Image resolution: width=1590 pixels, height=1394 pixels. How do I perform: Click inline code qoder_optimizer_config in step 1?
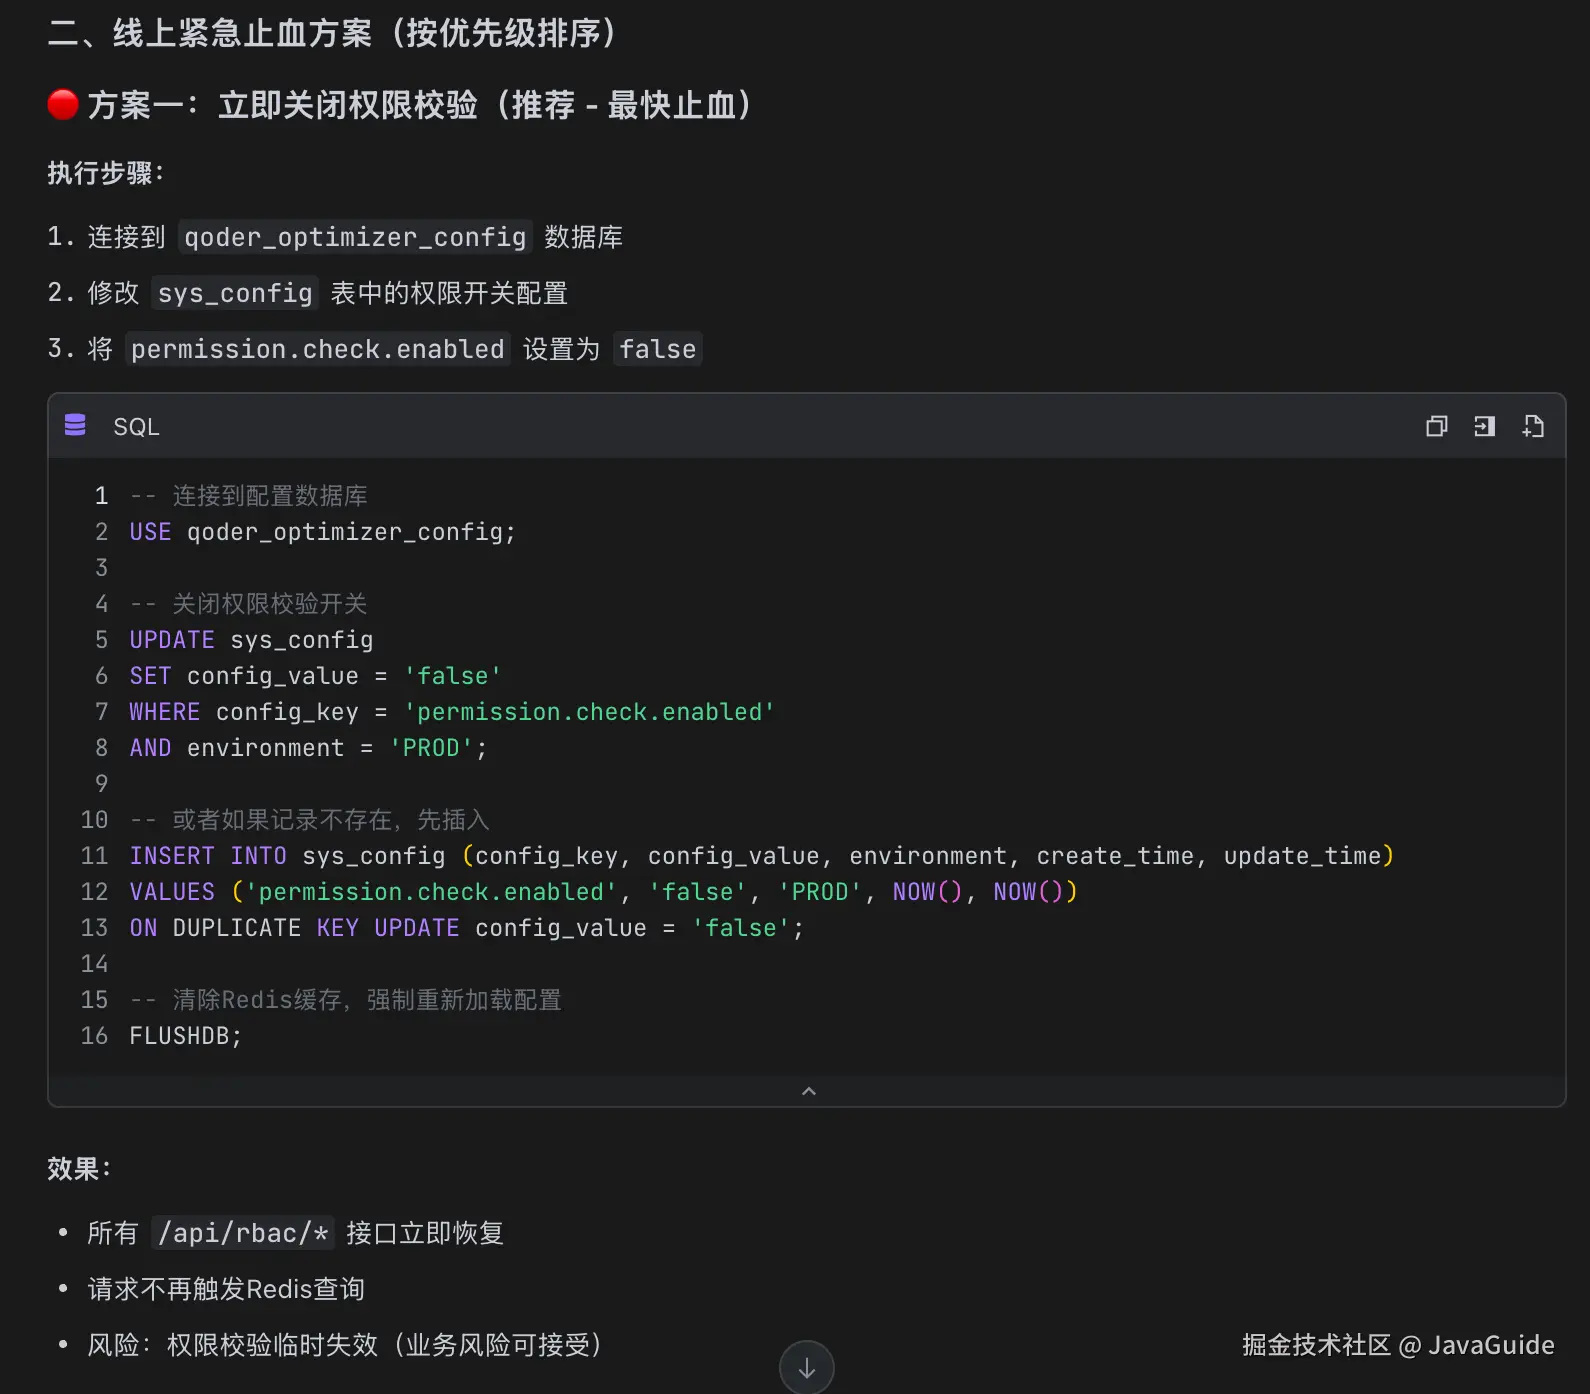pyautogui.click(x=355, y=237)
